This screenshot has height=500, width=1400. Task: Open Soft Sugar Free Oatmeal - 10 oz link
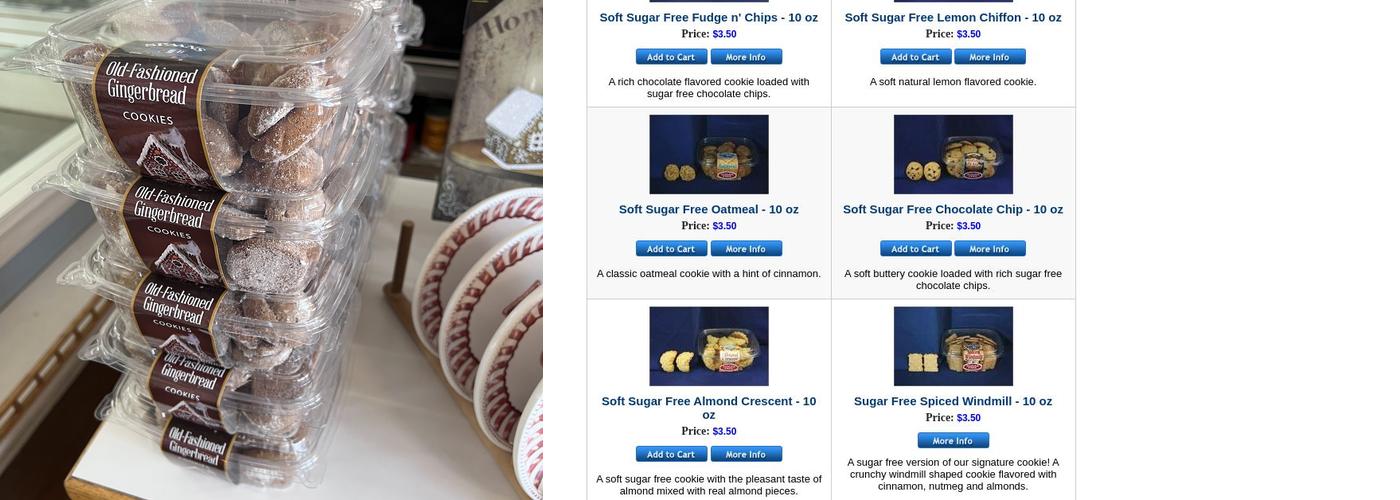click(x=709, y=210)
